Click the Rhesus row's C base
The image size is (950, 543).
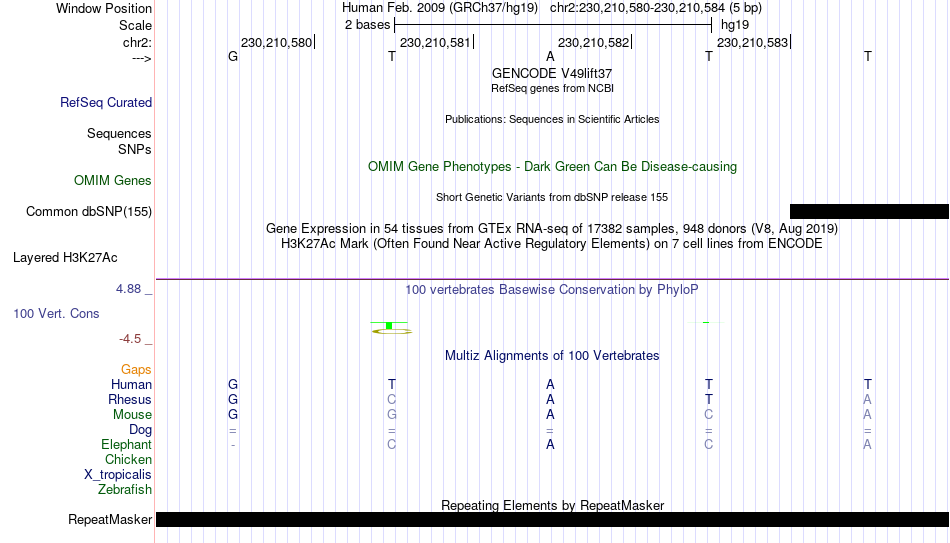(391, 400)
